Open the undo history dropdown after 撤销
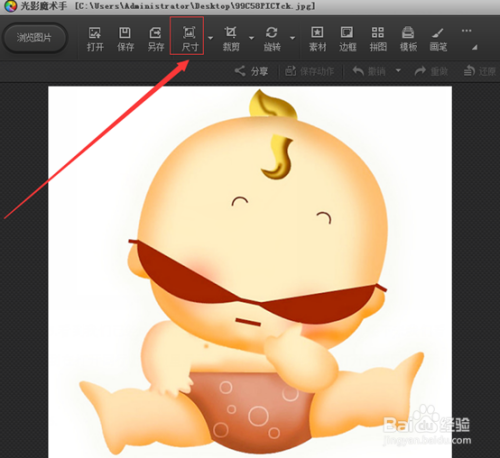 click(398, 71)
